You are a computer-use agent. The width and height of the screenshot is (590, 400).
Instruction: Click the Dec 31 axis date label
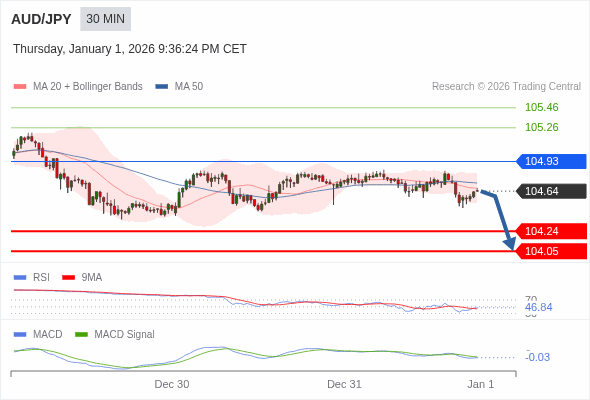point(344,384)
